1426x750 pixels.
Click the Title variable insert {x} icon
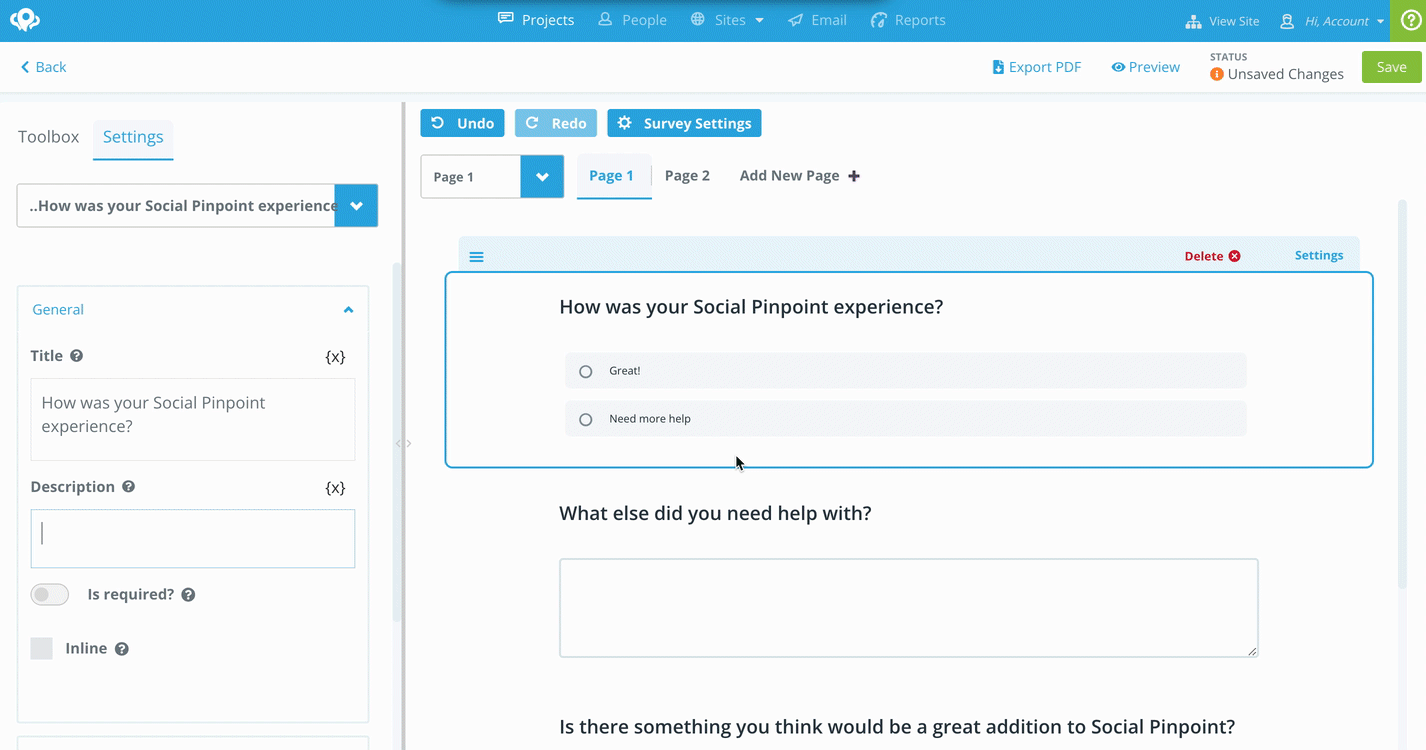335,356
